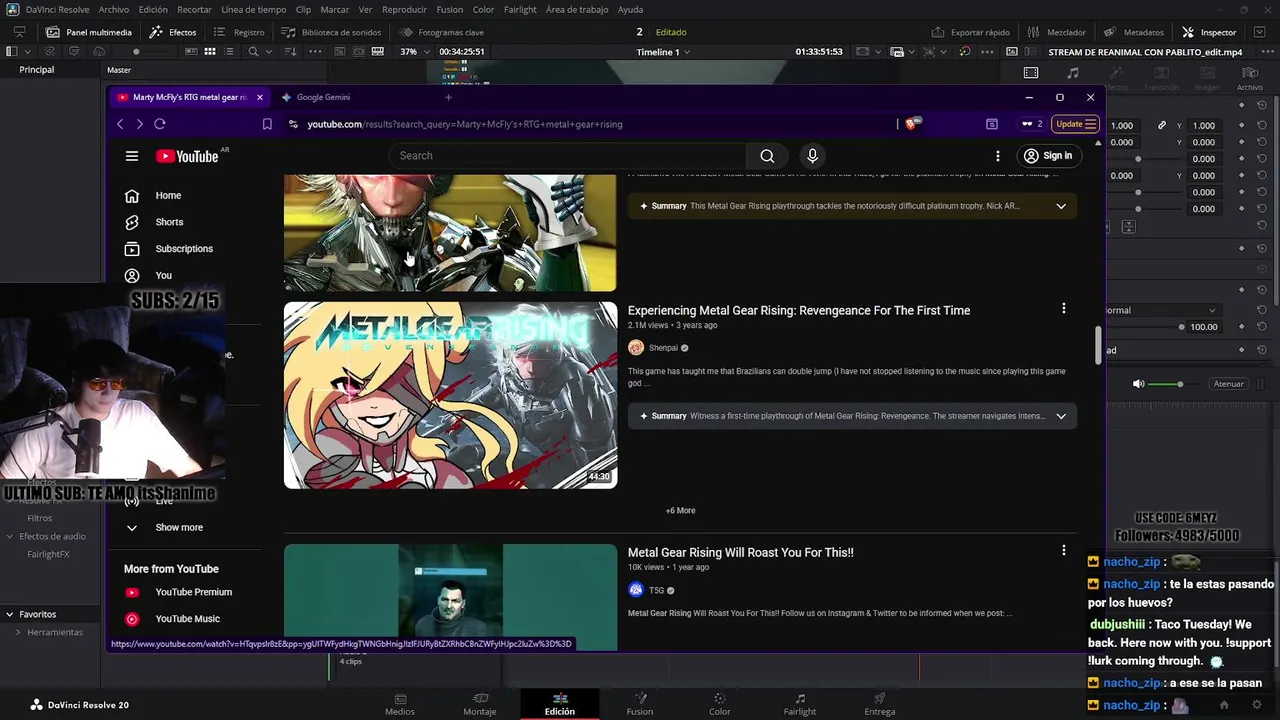The width and height of the screenshot is (1280, 720).
Task: Switch media pool to list view
Action: coord(231,51)
